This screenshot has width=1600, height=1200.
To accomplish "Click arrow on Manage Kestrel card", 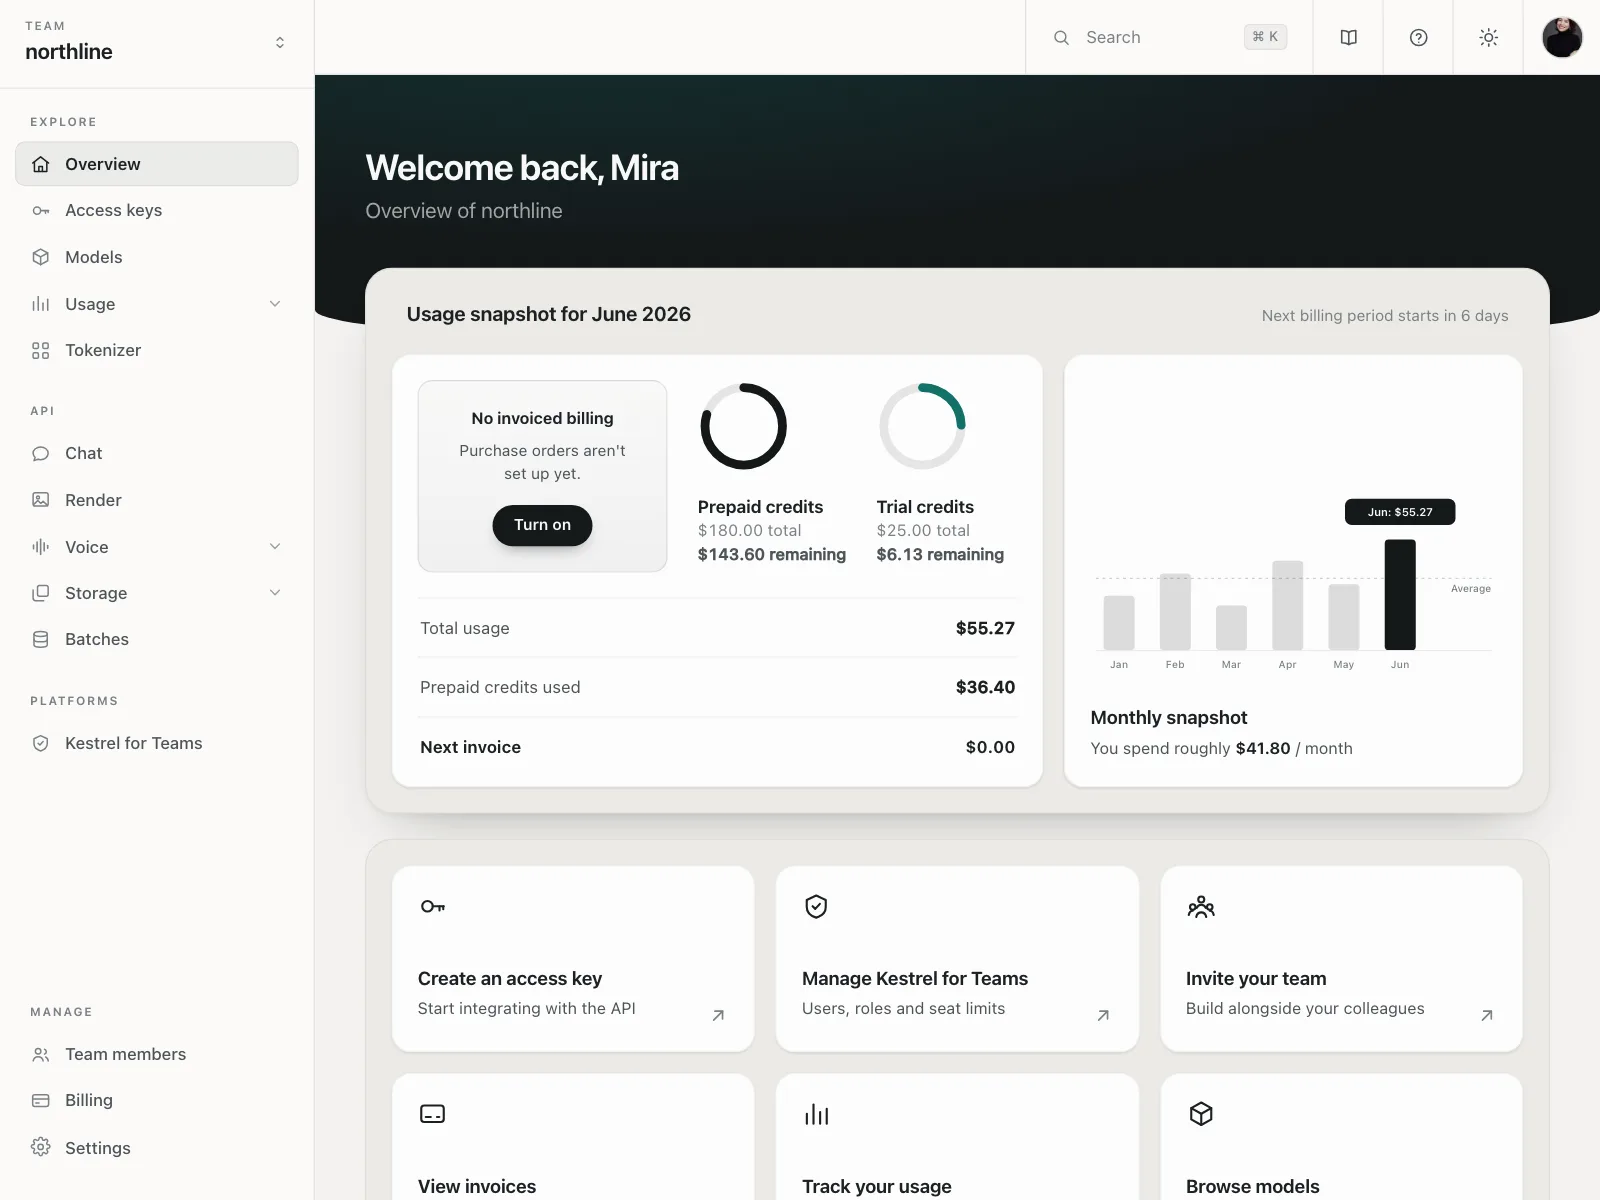I will pyautogui.click(x=1103, y=1015).
